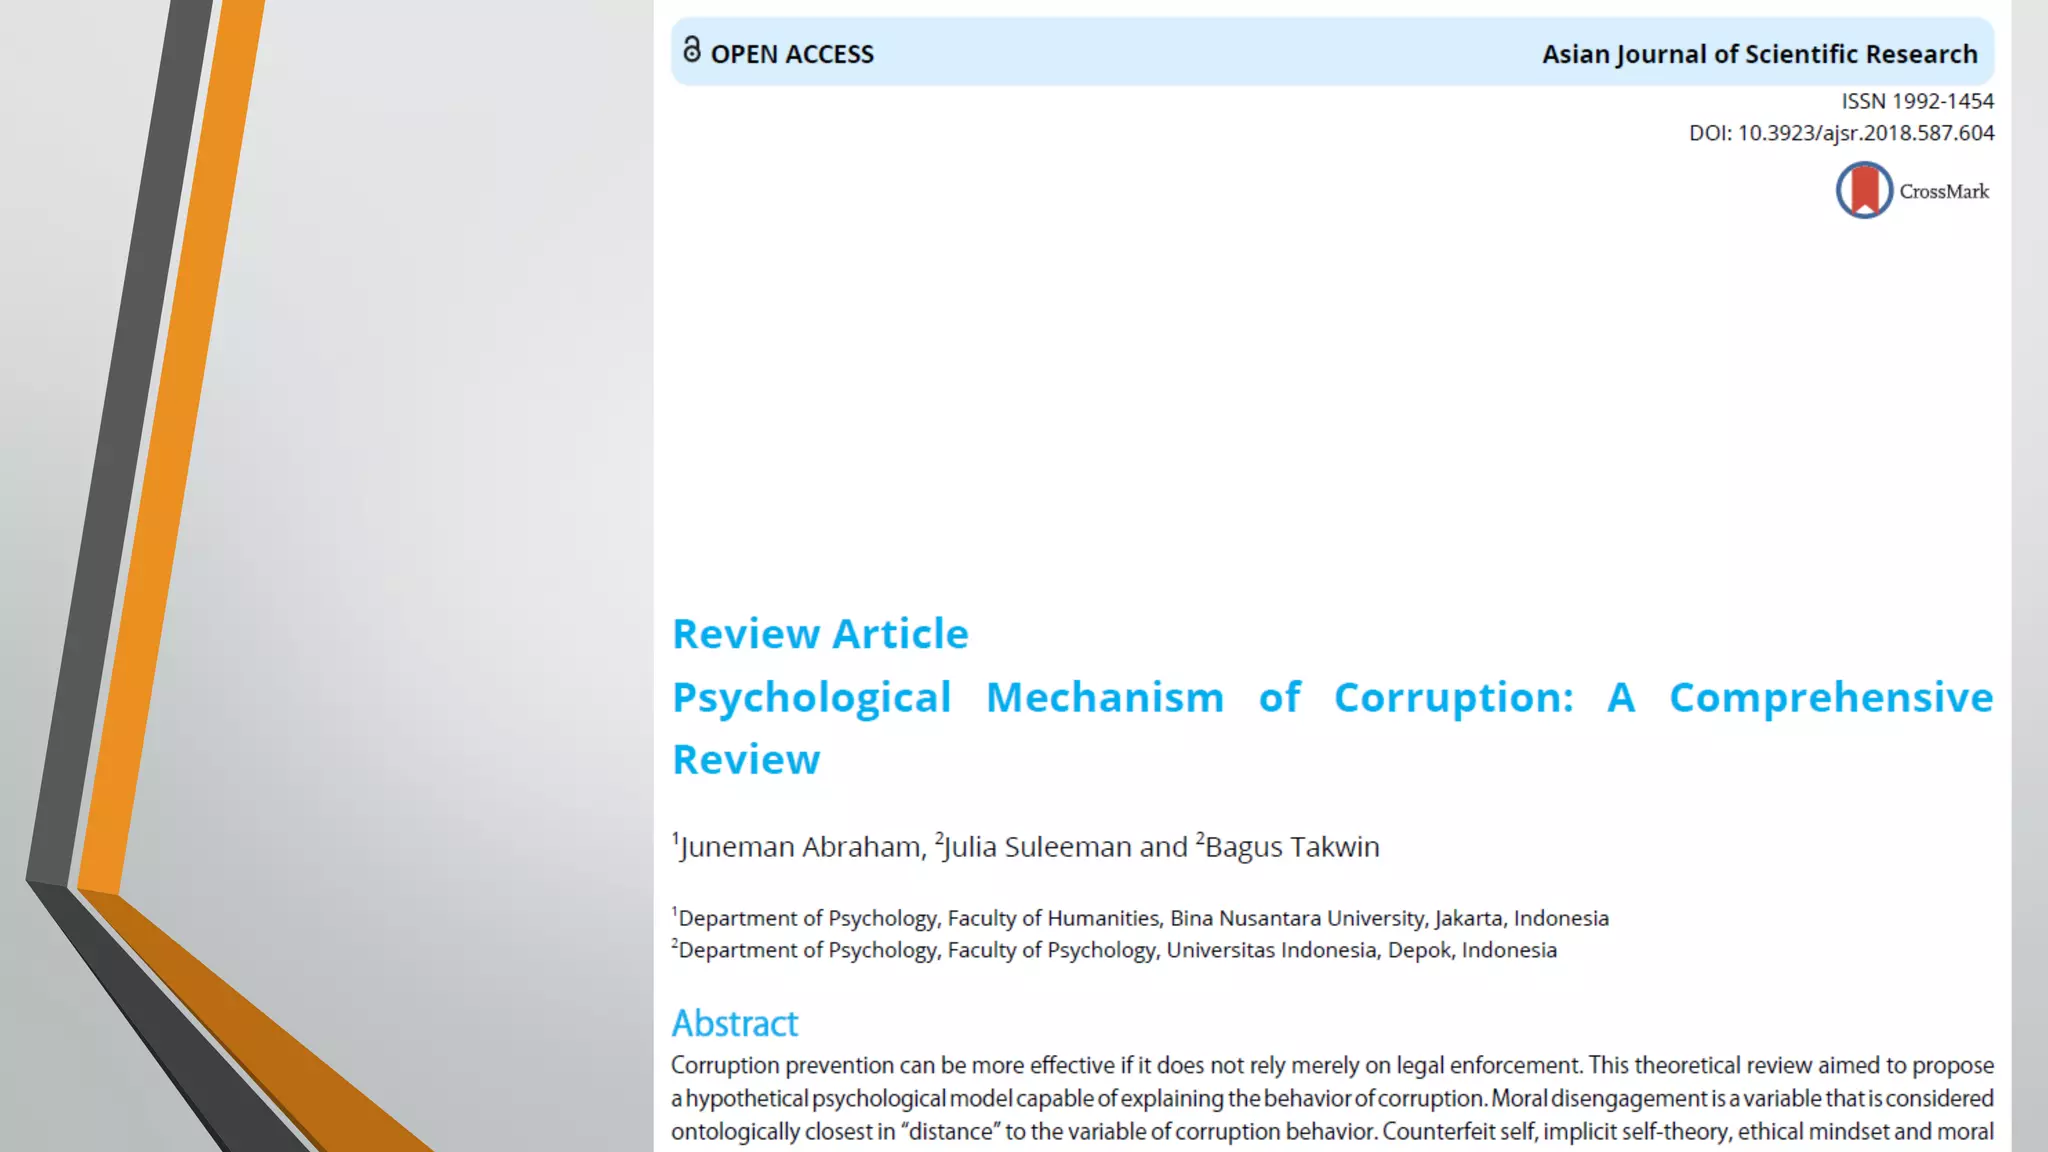The width and height of the screenshot is (2048, 1152).
Task: Open the Asian Journal of Scientific Research title
Action: click(1759, 54)
